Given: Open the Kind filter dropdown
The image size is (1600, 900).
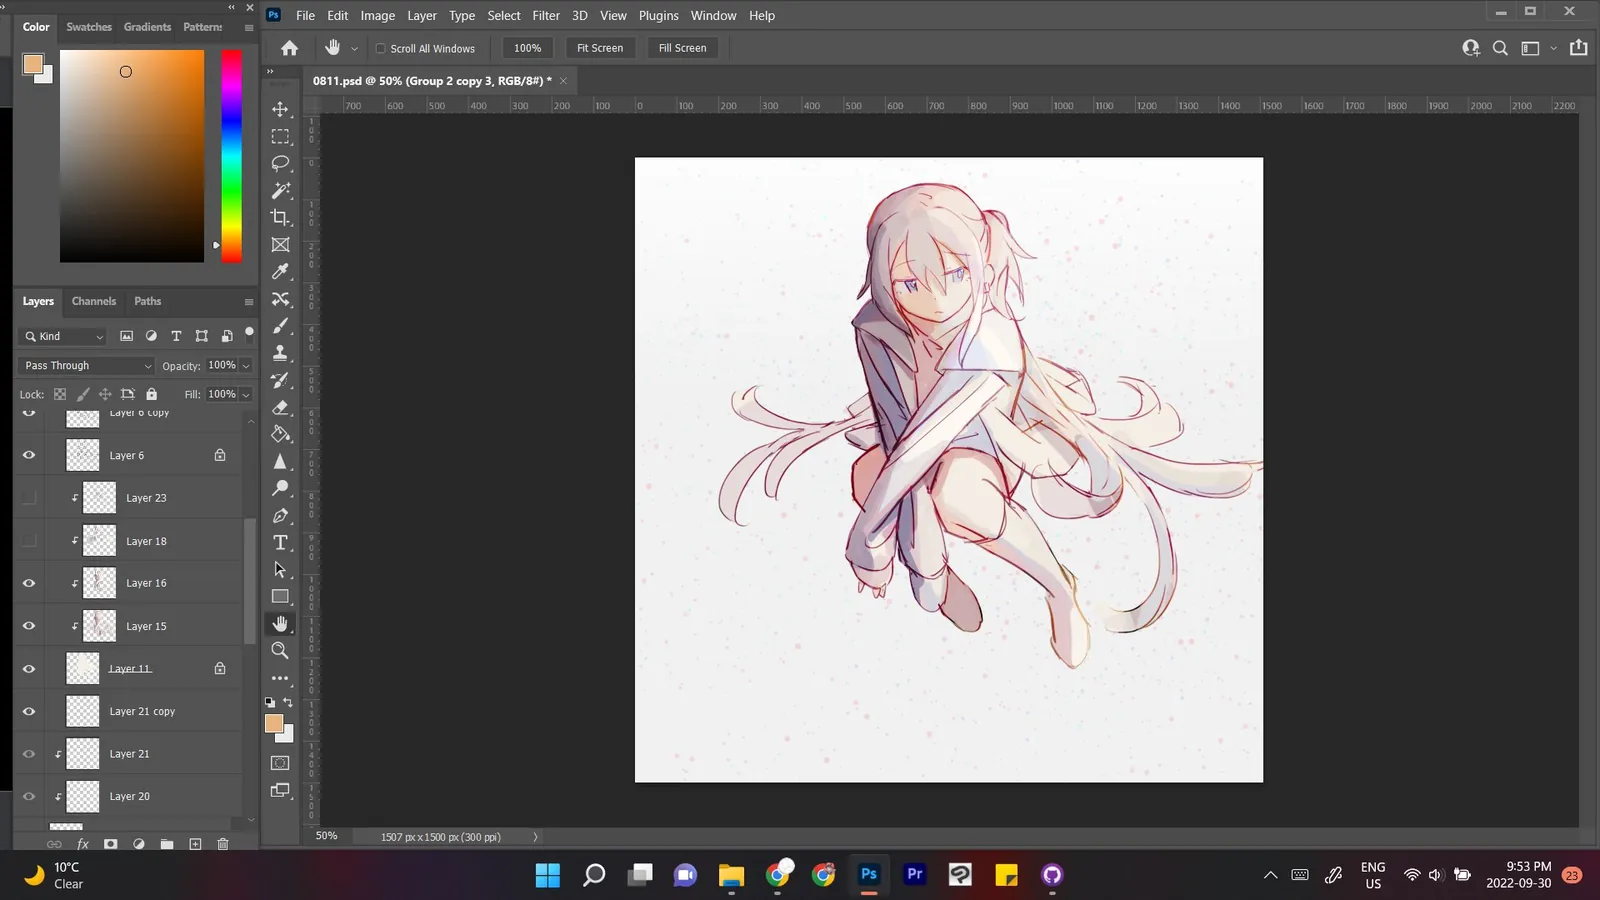Looking at the screenshot, I should click(63, 336).
